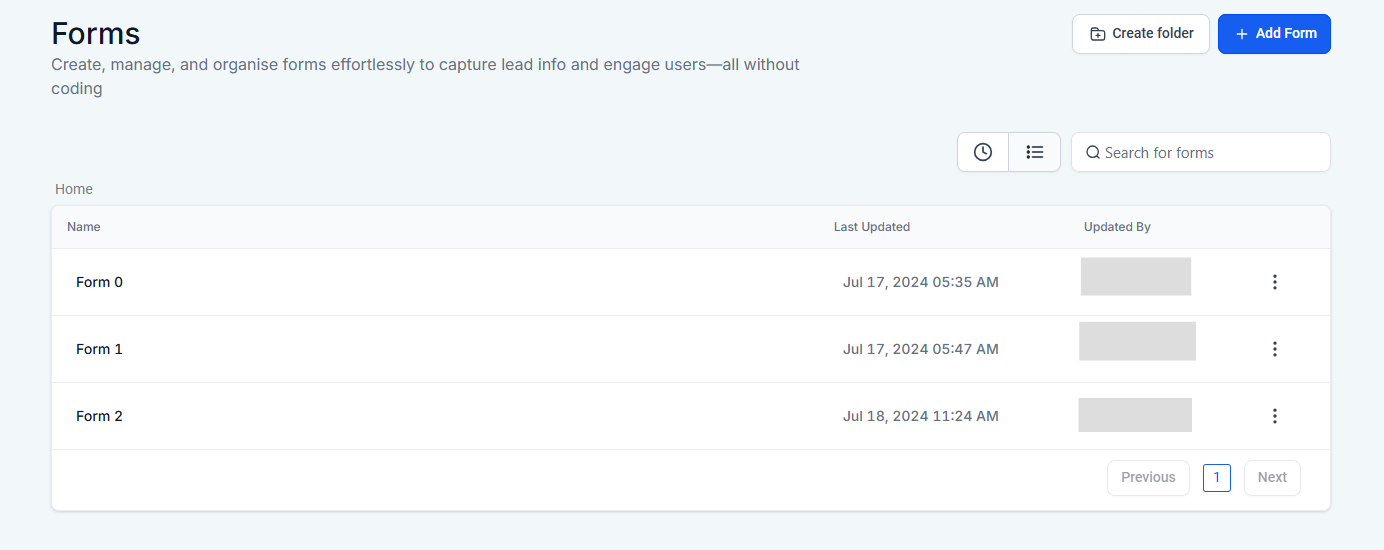Click the Name column header
Image resolution: width=1384 pixels, height=550 pixels.
click(84, 227)
